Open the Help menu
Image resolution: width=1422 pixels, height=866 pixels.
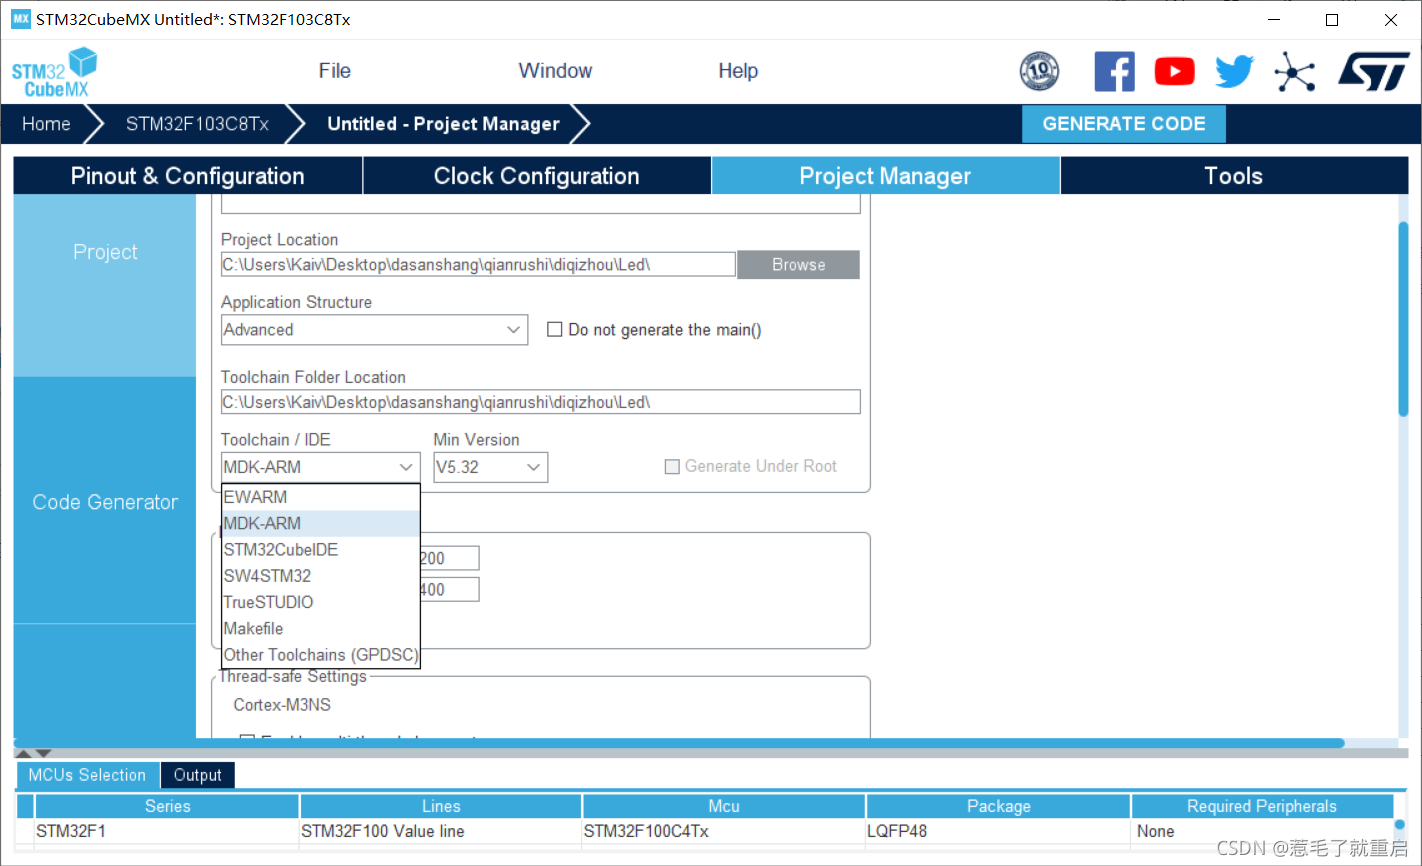click(x=738, y=71)
